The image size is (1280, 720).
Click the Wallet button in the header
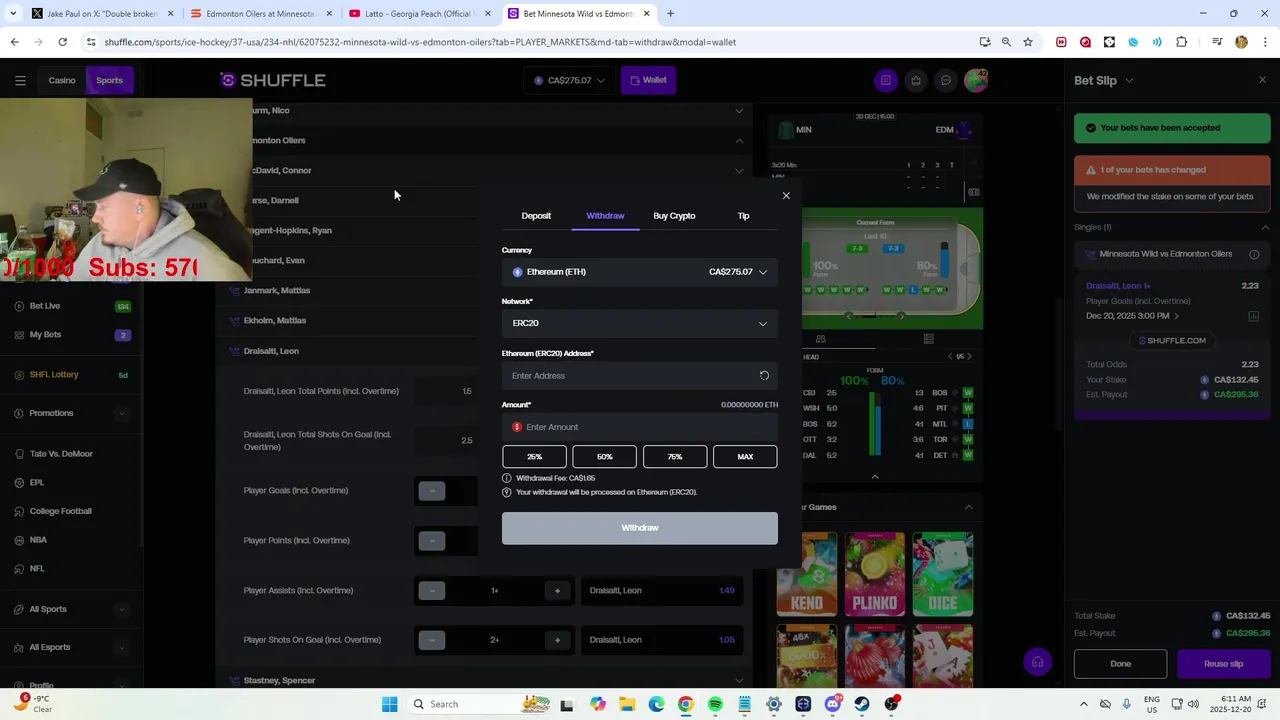click(647, 80)
